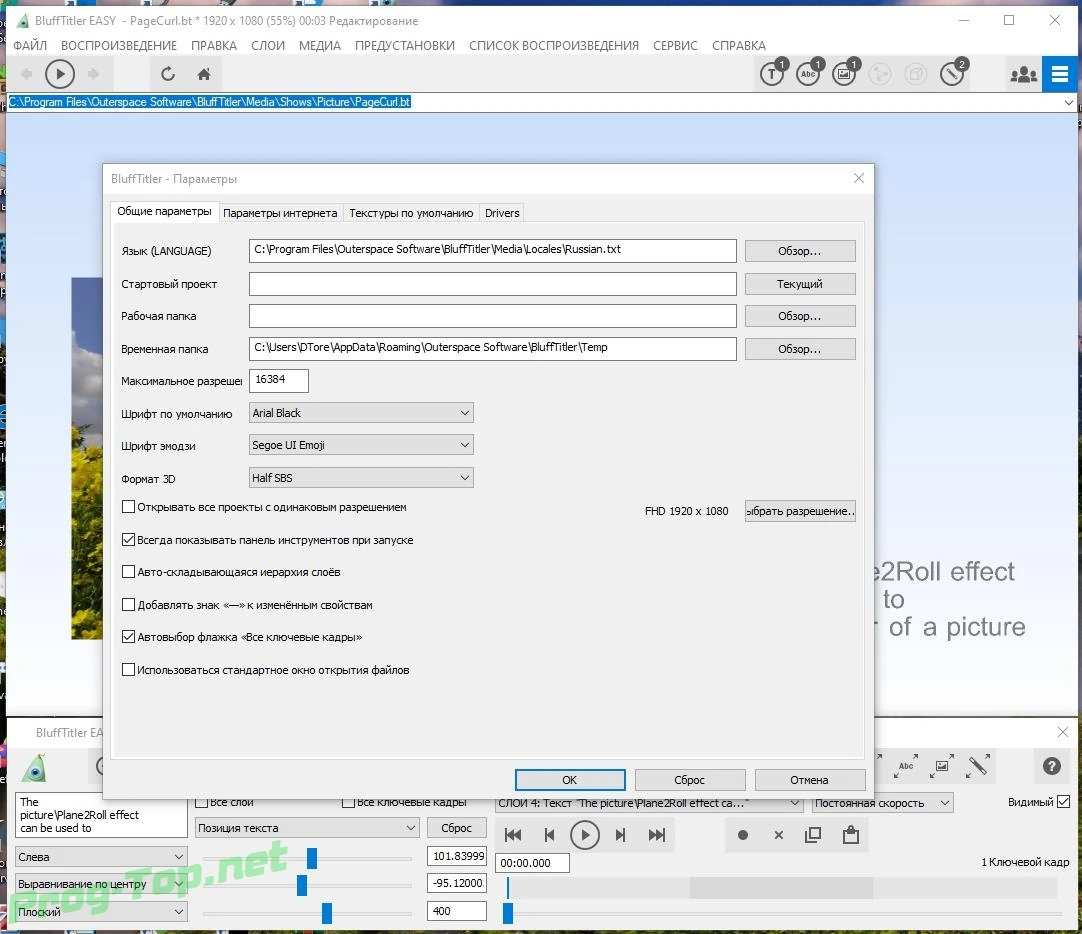
Task: Open the Позиция текста property dropdown
Action: tap(307, 828)
